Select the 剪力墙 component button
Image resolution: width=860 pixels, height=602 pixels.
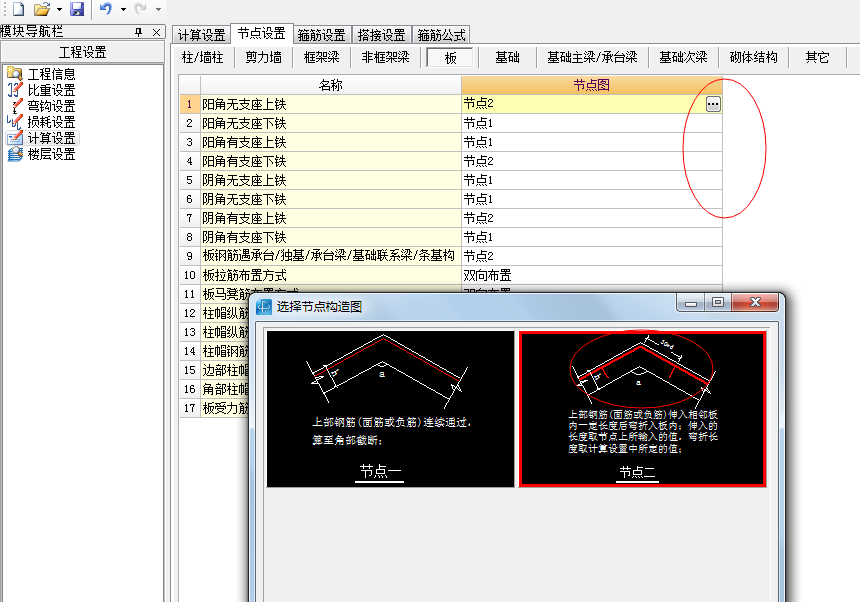click(x=263, y=57)
